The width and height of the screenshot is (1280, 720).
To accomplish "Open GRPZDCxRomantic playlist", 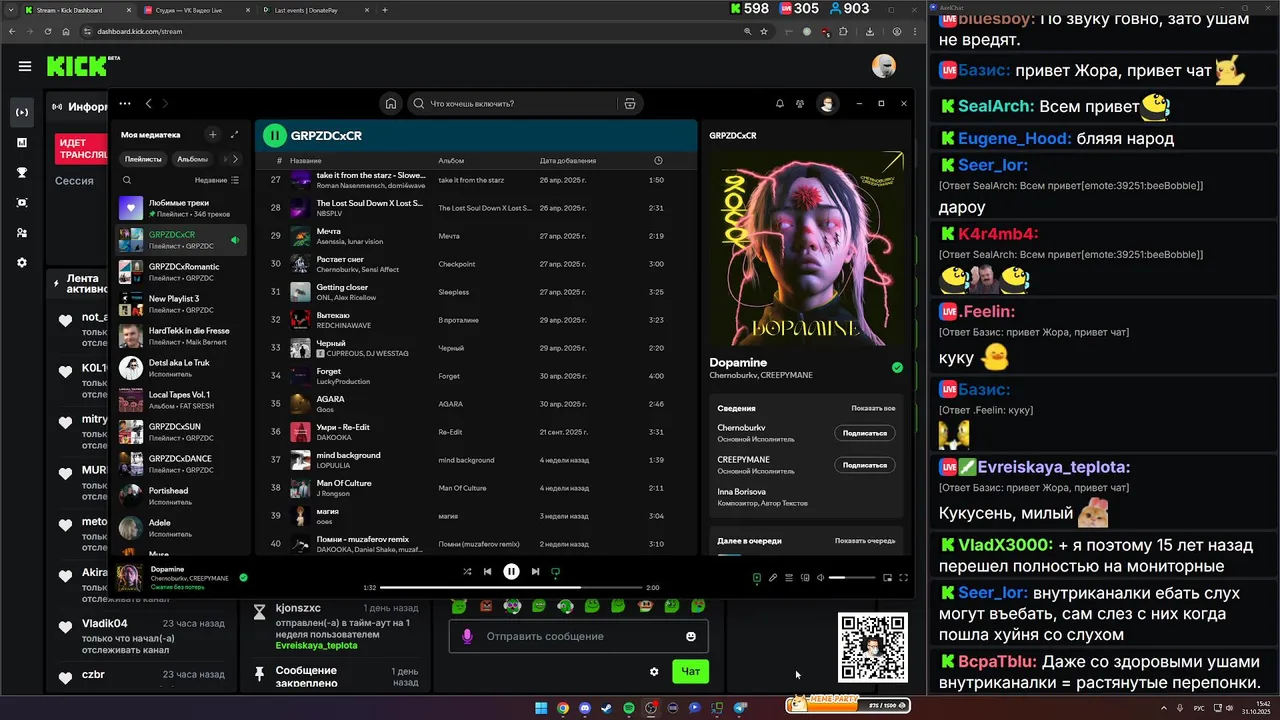I will pos(182,272).
